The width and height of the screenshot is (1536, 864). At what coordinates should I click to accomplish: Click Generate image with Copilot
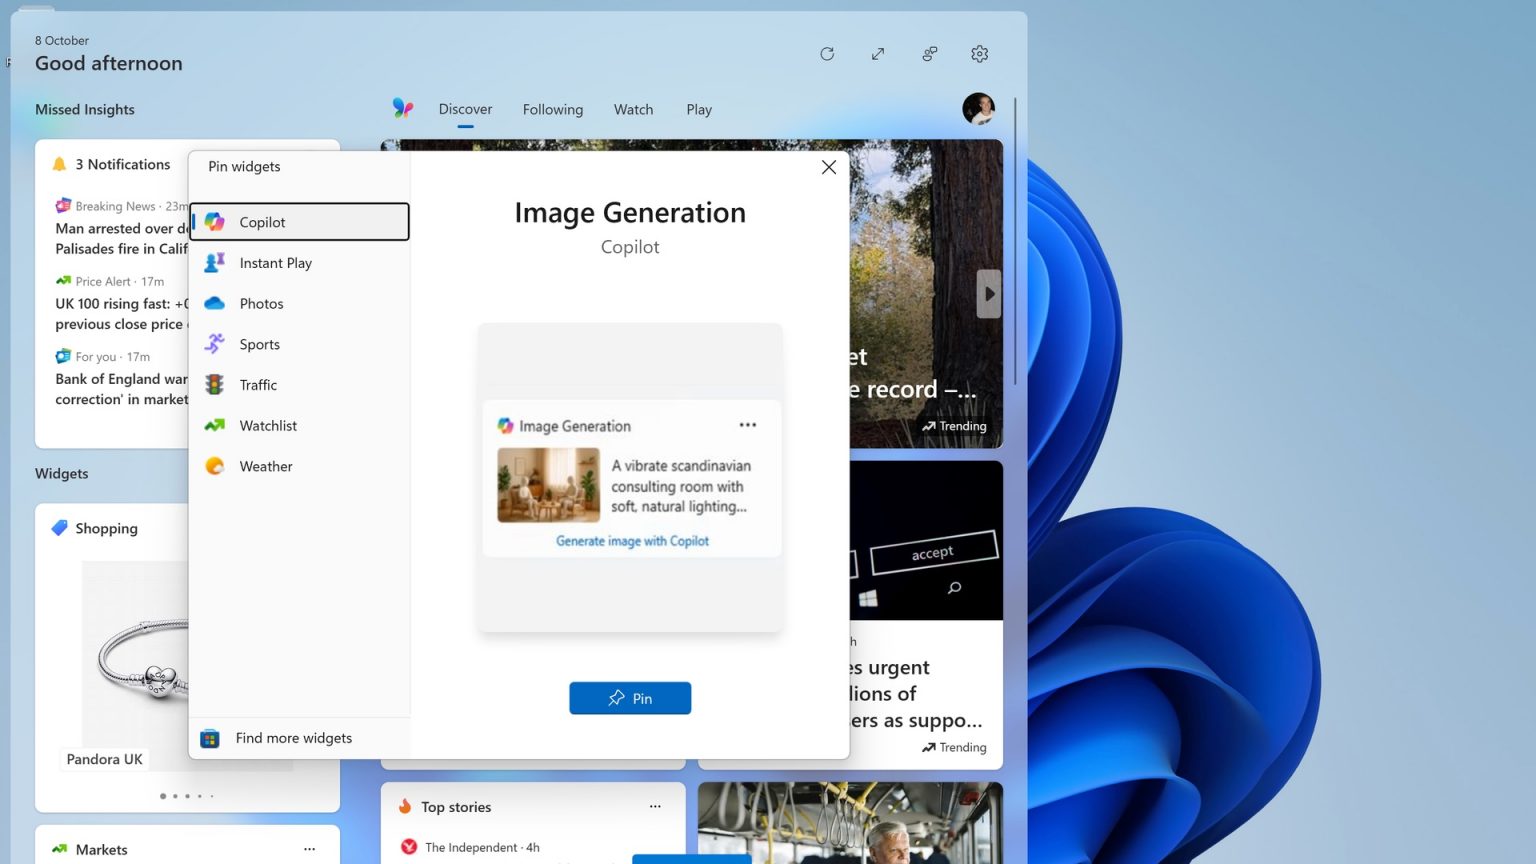(x=632, y=540)
